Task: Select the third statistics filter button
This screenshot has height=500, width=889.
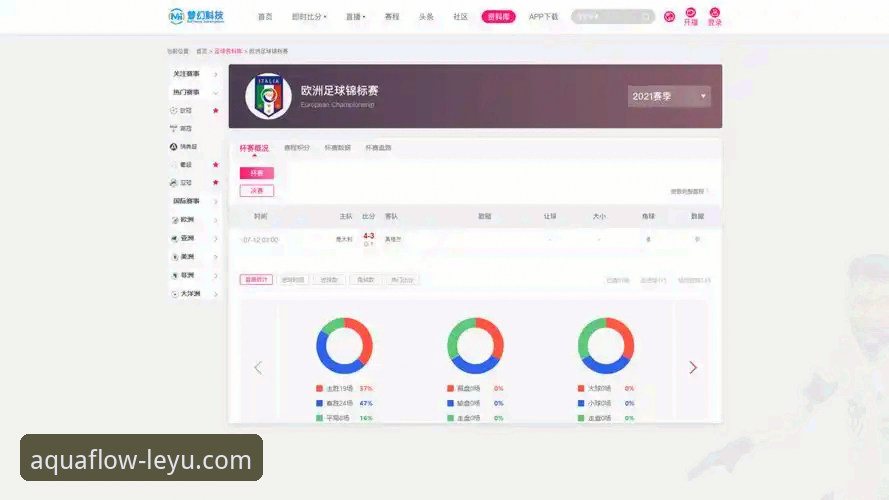Action: point(329,279)
